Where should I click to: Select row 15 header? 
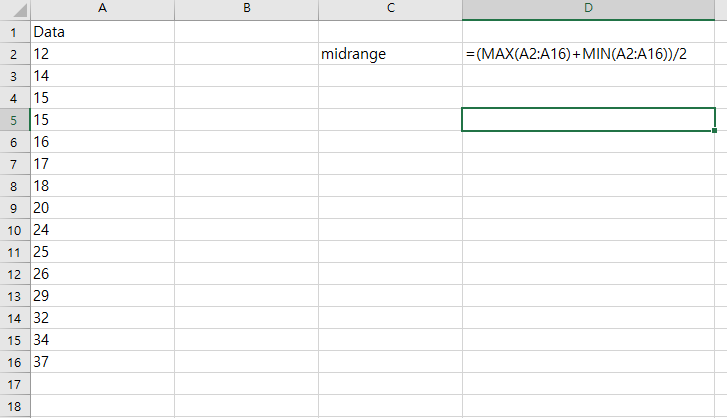(15, 340)
